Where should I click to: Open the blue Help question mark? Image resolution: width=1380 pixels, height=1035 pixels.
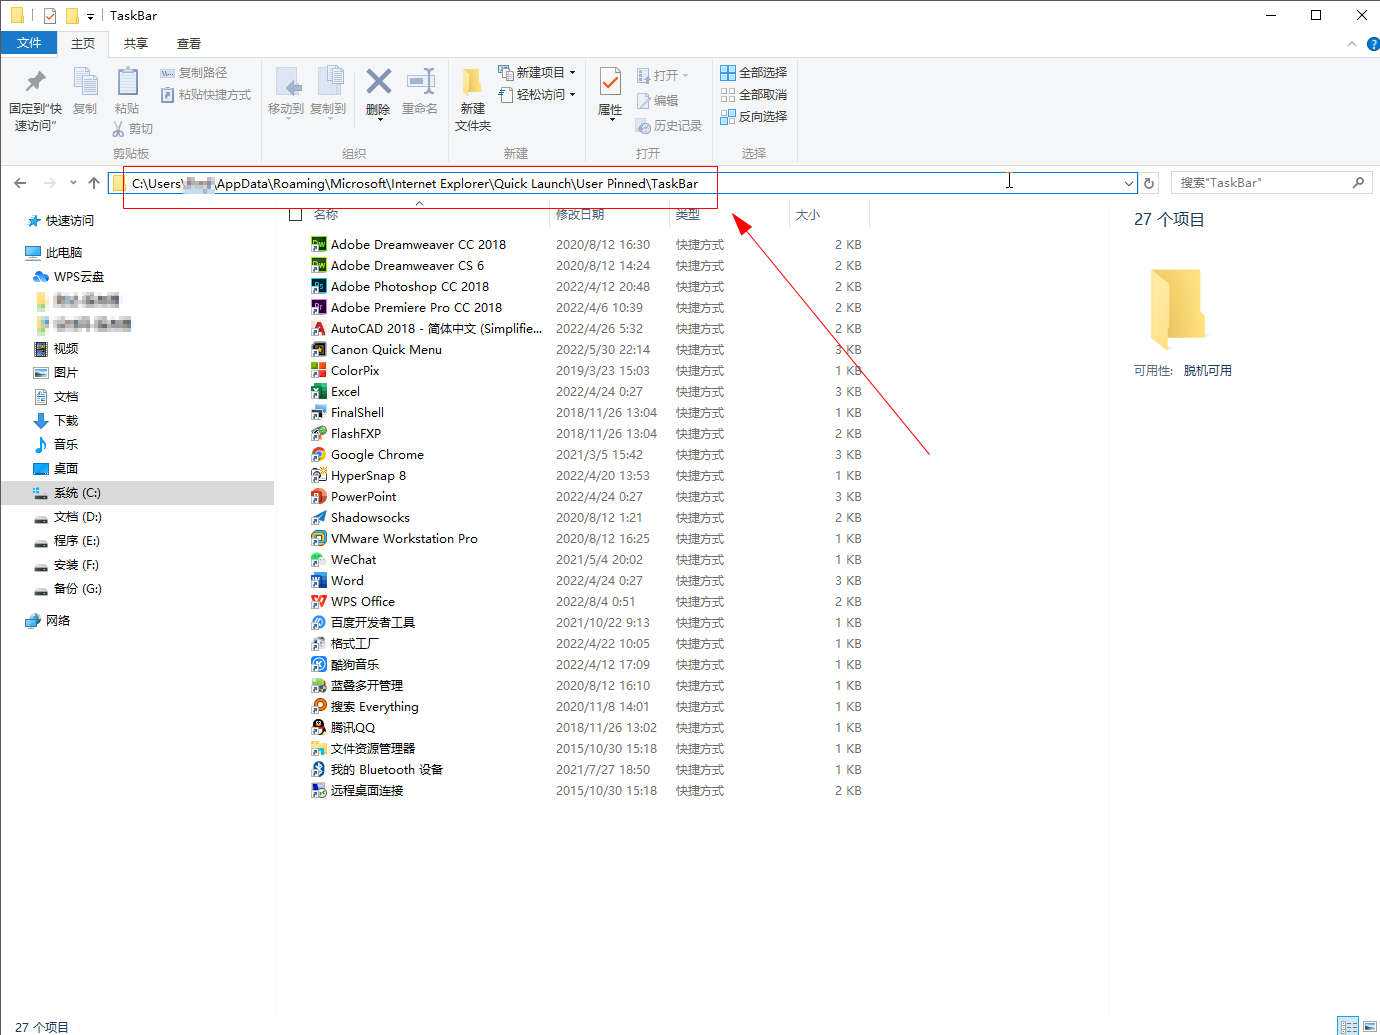(1373, 44)
